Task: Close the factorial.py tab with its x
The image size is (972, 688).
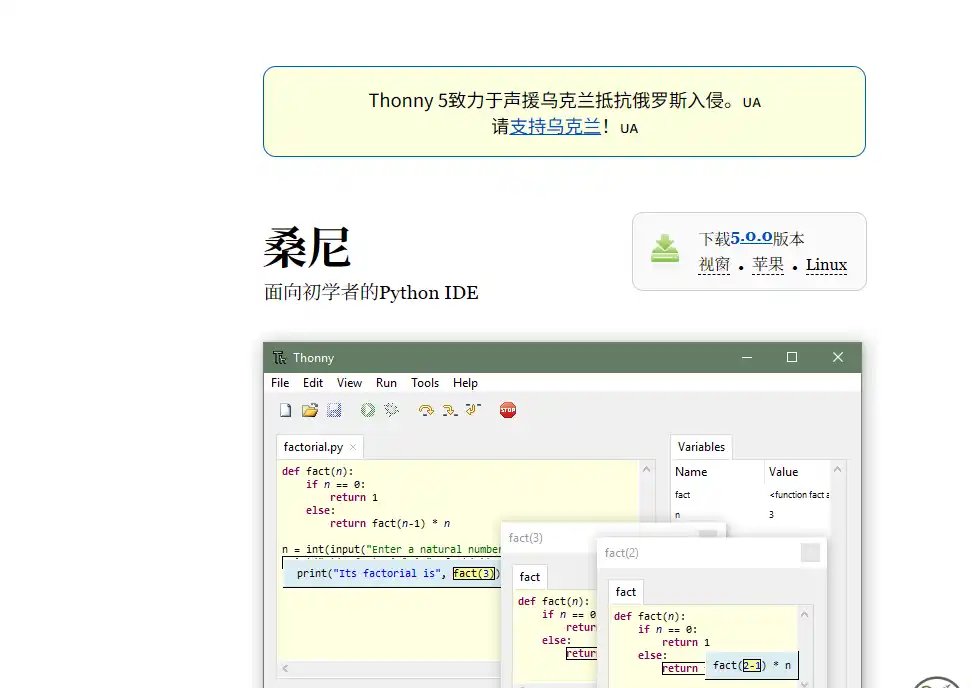Action: pyautogui.click(x=353, y=447)
